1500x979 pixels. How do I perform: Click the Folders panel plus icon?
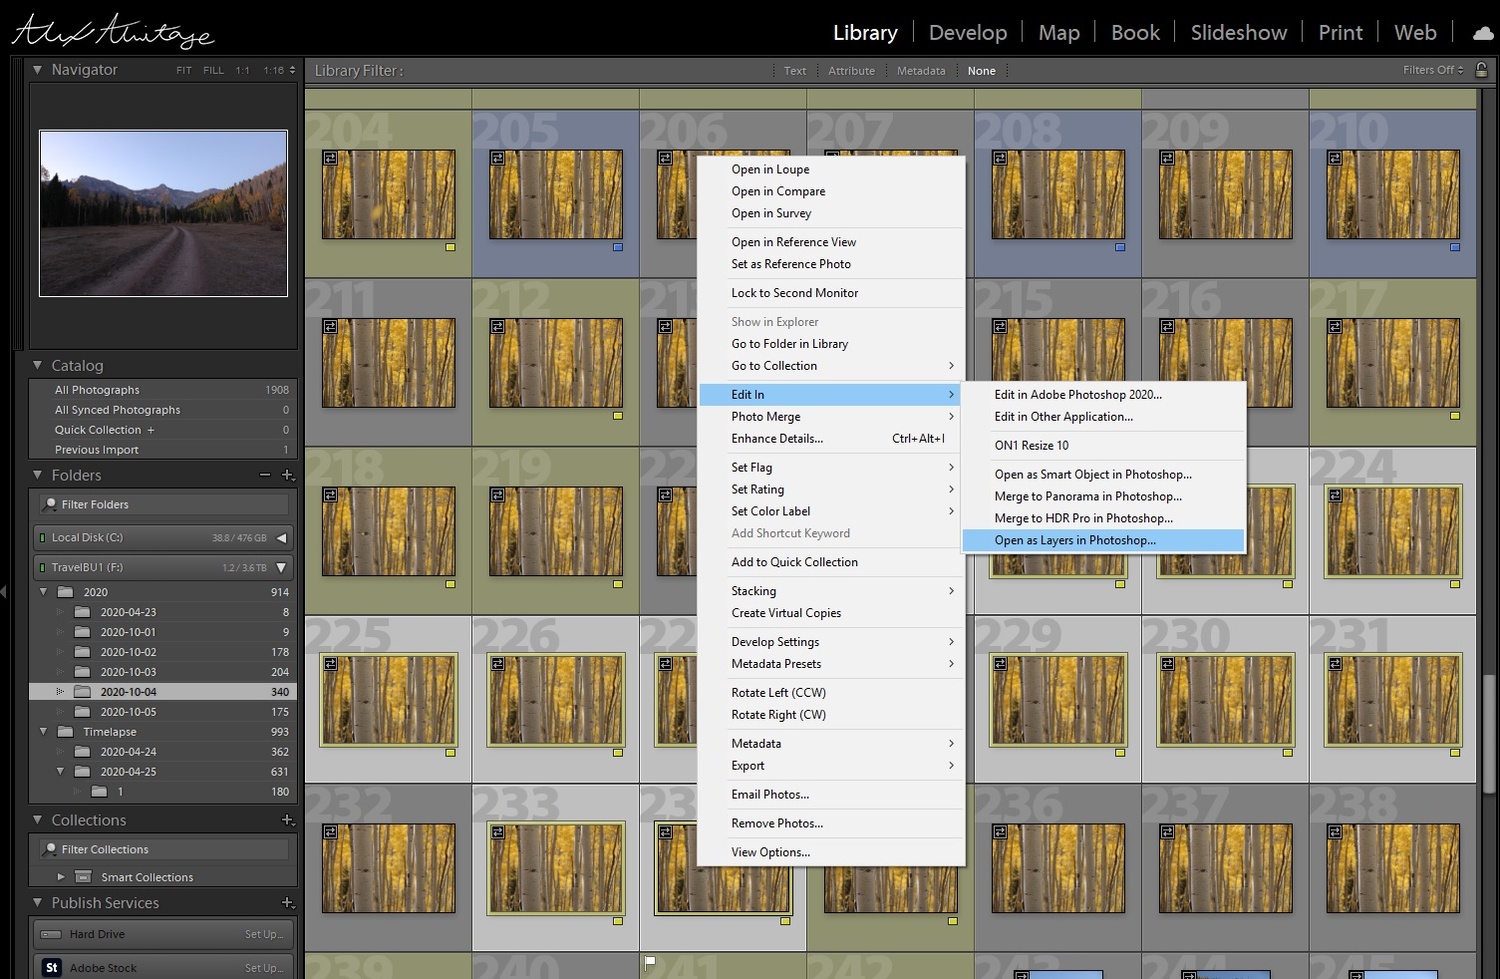[288, 475]
